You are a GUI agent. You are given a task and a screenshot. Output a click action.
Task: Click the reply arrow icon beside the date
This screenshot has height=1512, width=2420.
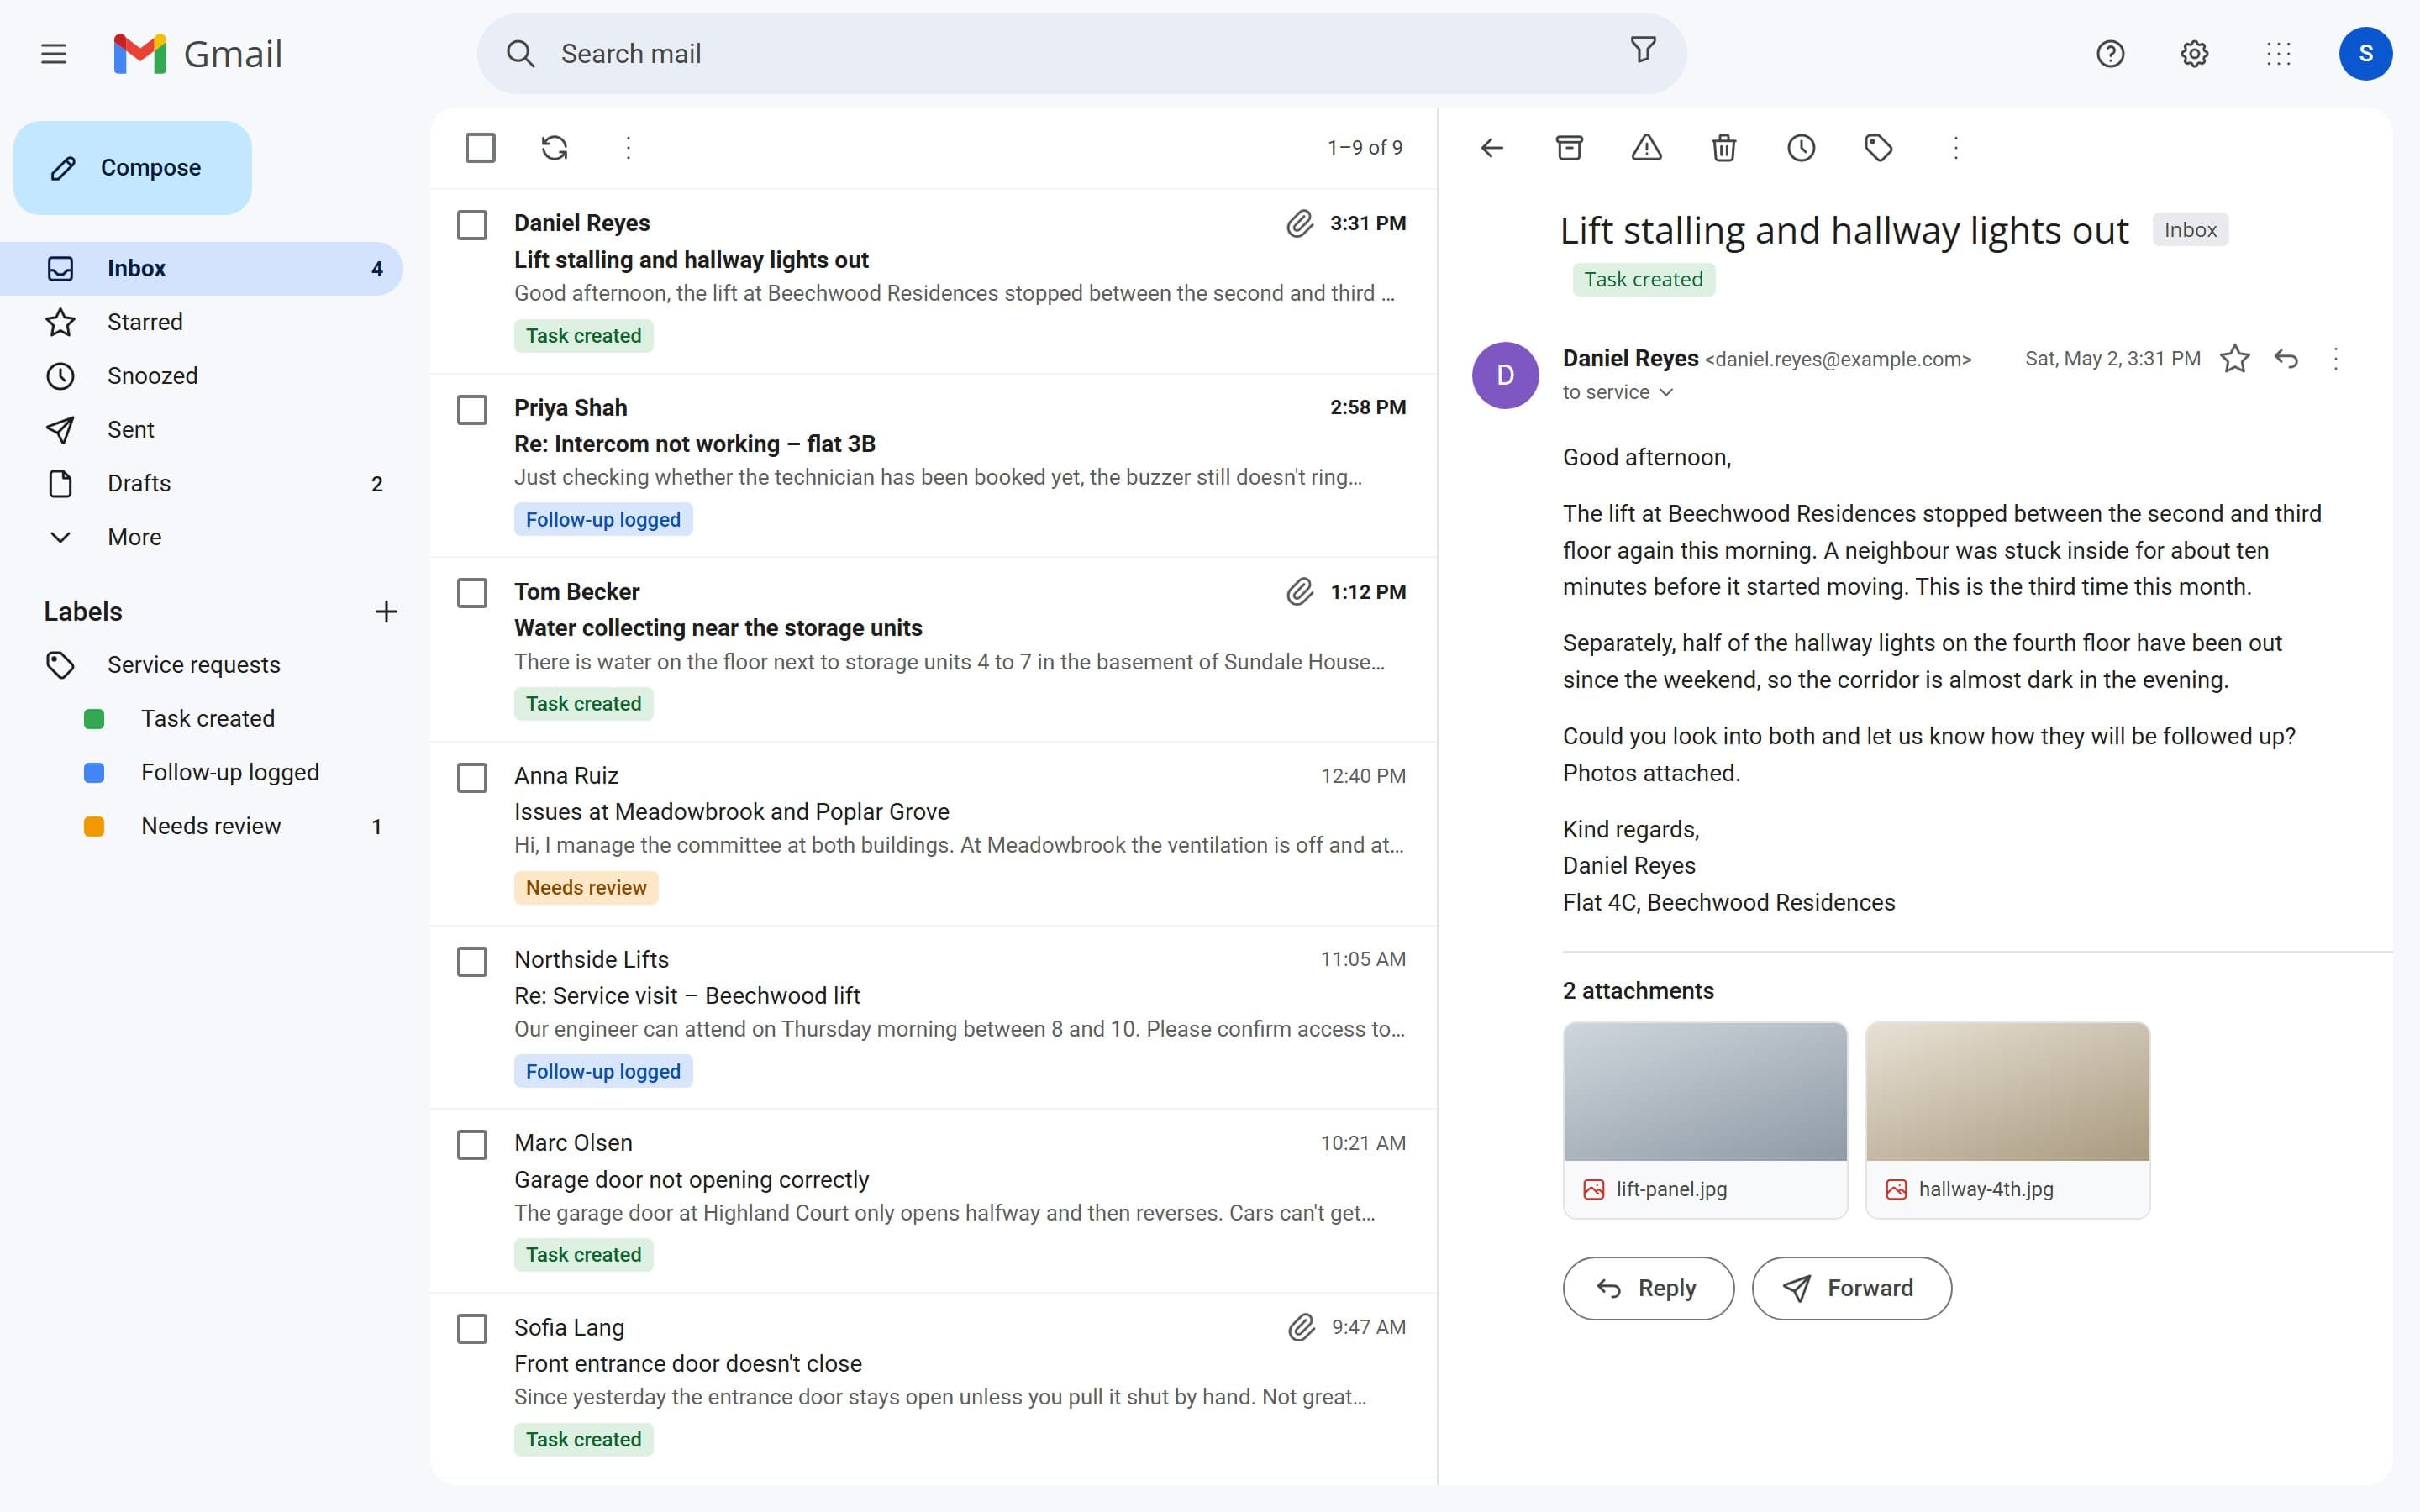[x=2286, y=359]
